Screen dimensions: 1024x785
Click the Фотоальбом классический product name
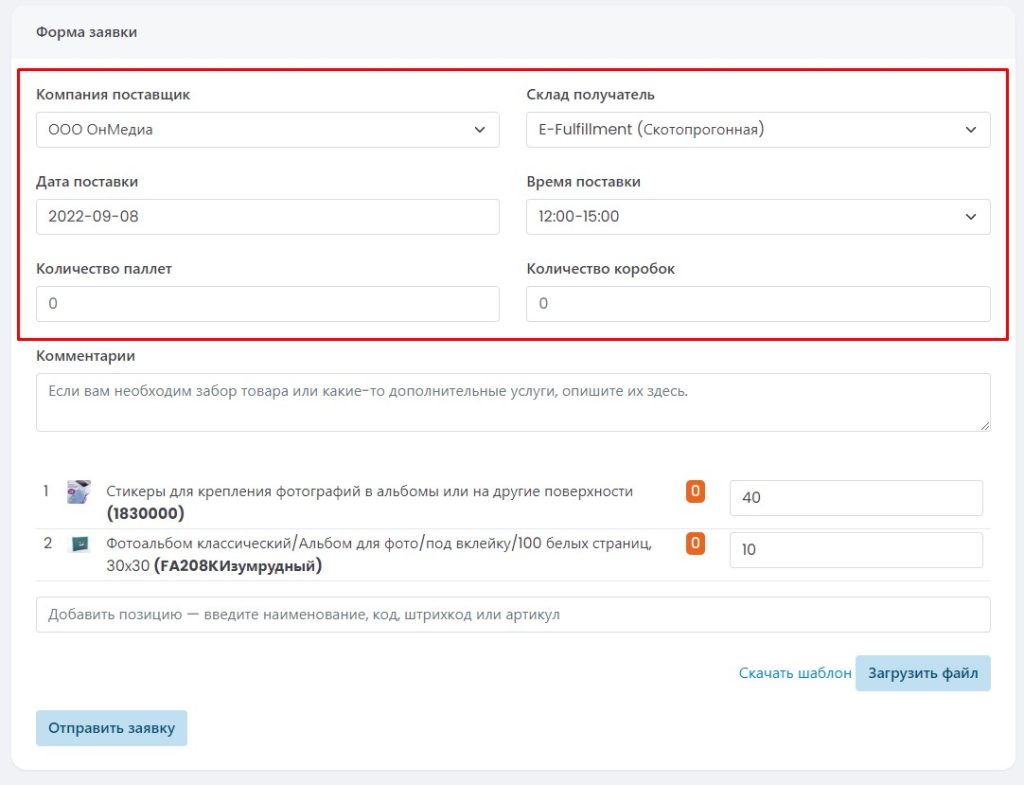coord(378,554)
